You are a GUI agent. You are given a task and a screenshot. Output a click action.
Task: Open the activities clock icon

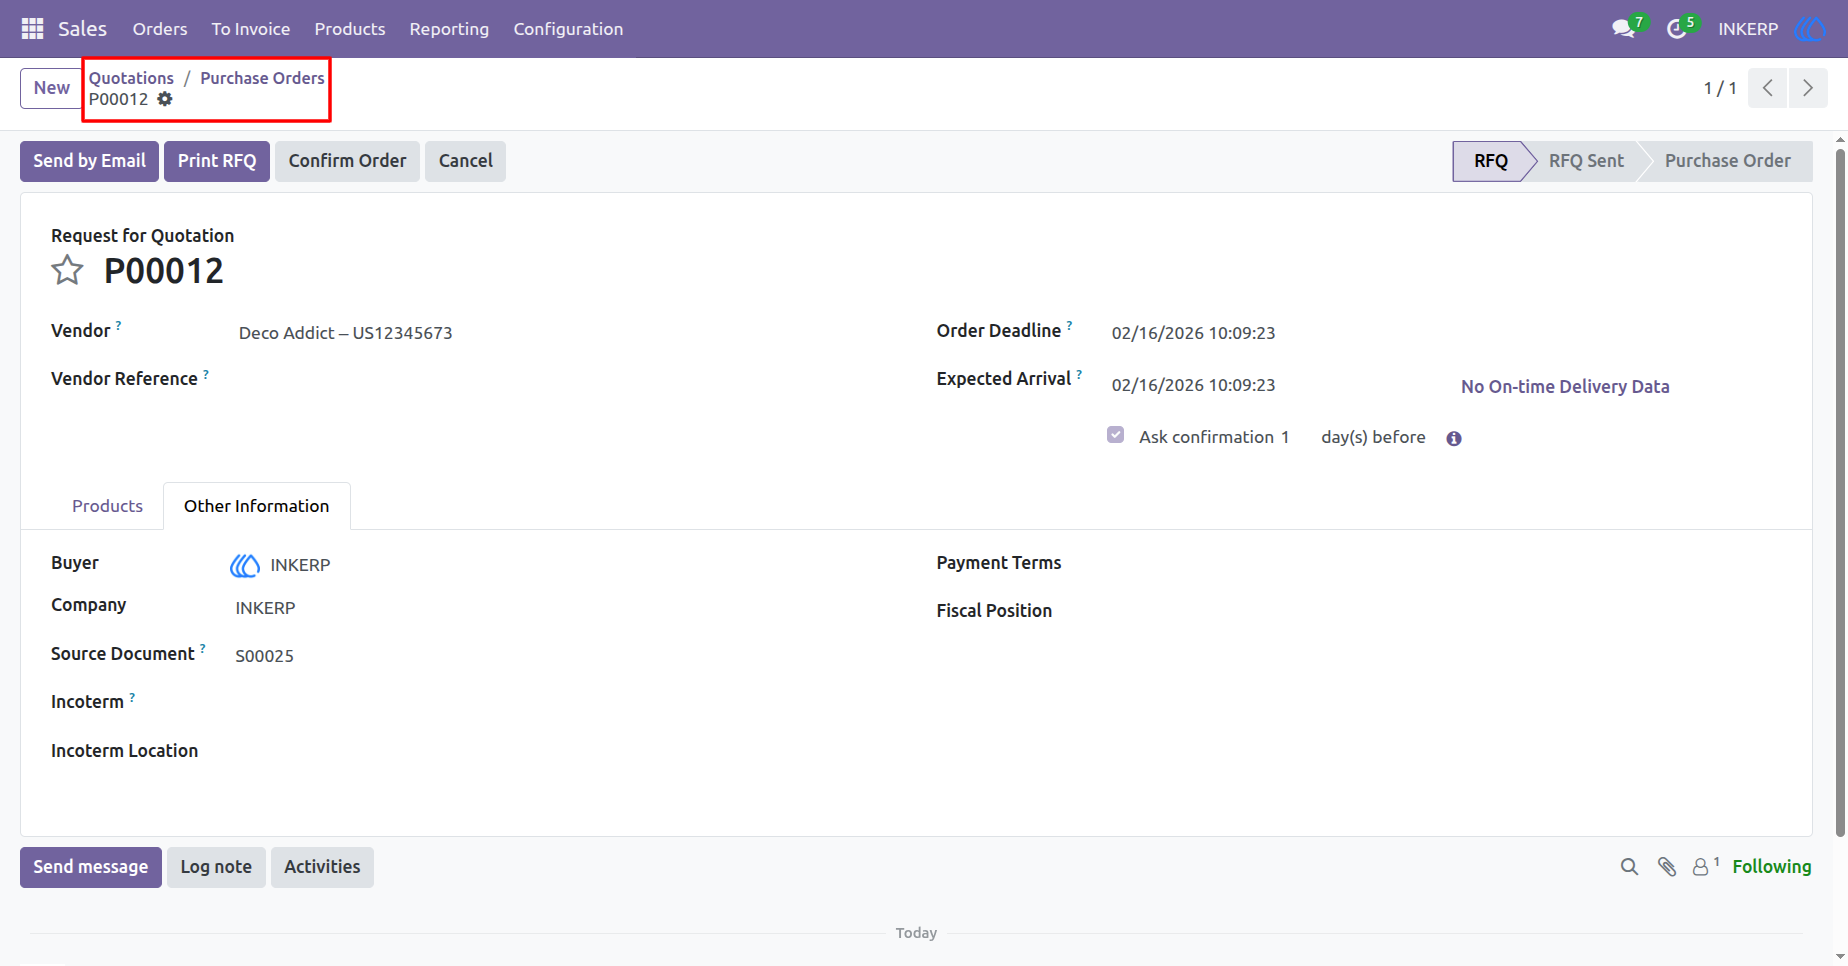tap(1677, 29)
